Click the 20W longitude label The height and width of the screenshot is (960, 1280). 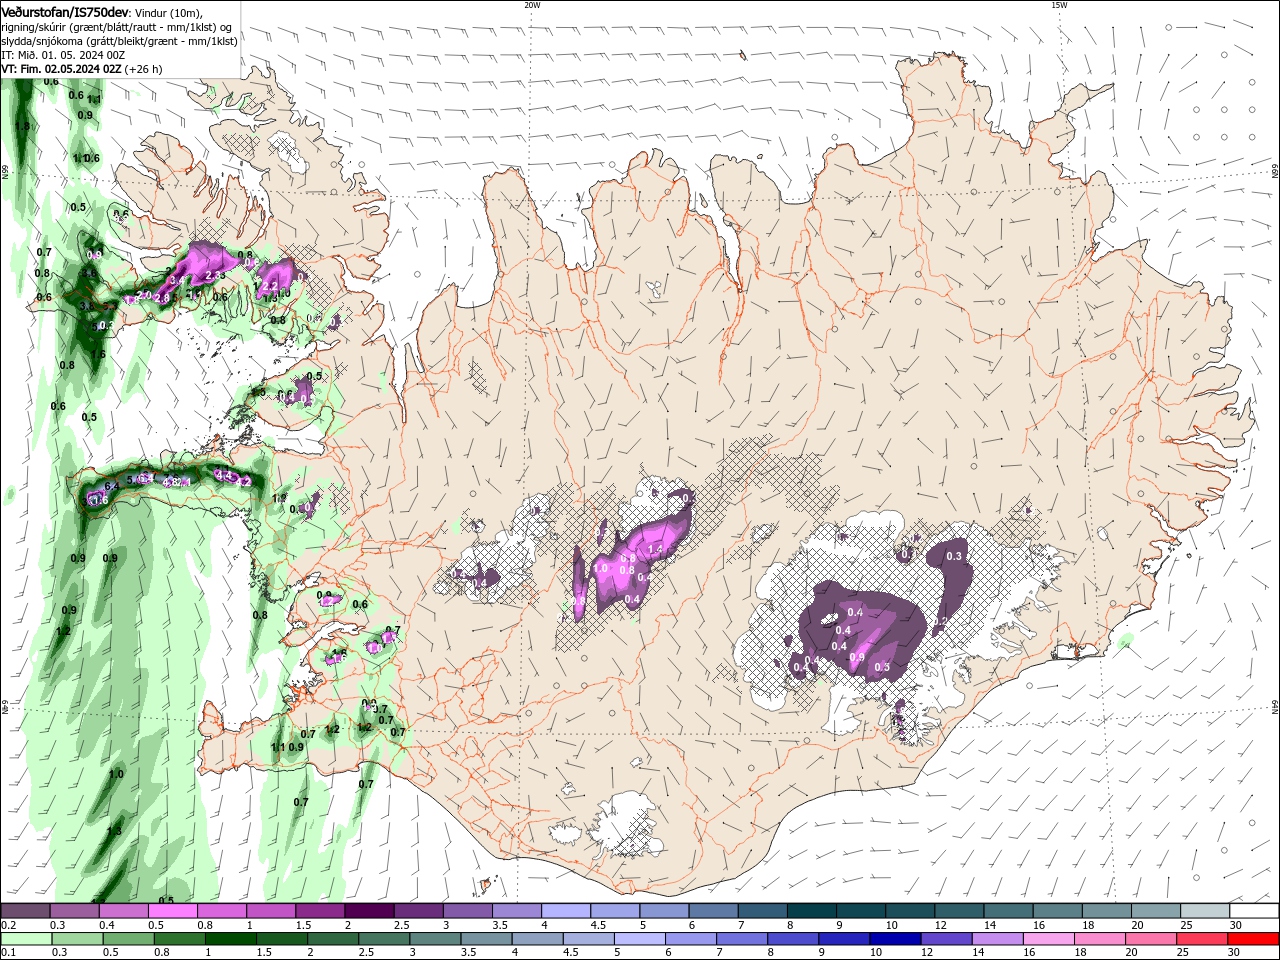point(532,5)
